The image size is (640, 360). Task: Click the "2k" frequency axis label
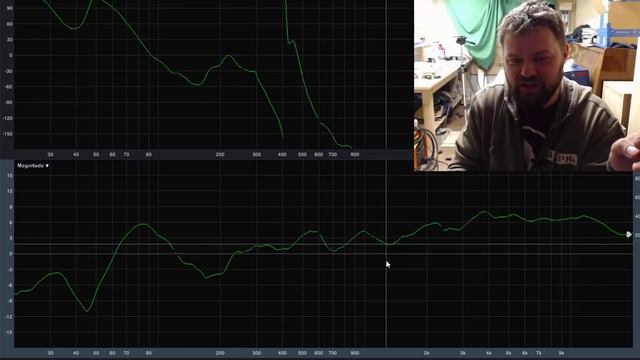[x=427, y=353]
